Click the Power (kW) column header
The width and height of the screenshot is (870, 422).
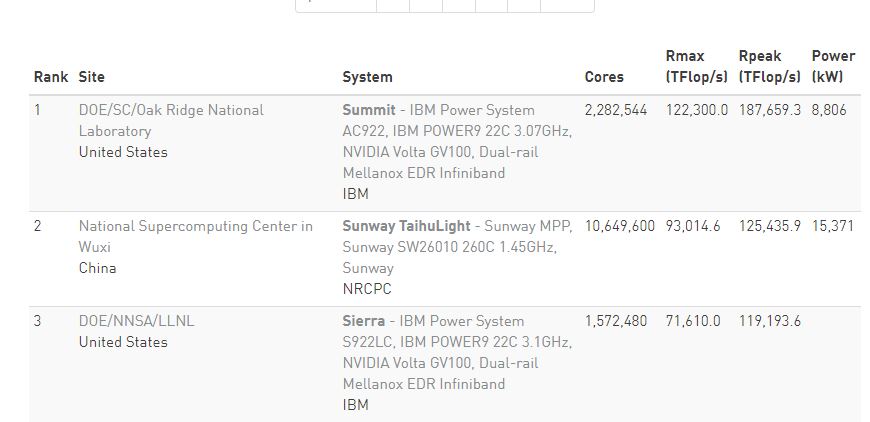pyautogui.click(x=833, y=66)
